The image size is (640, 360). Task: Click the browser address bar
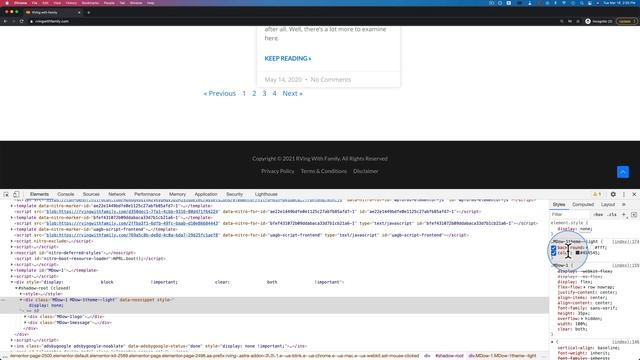[294, 21]
